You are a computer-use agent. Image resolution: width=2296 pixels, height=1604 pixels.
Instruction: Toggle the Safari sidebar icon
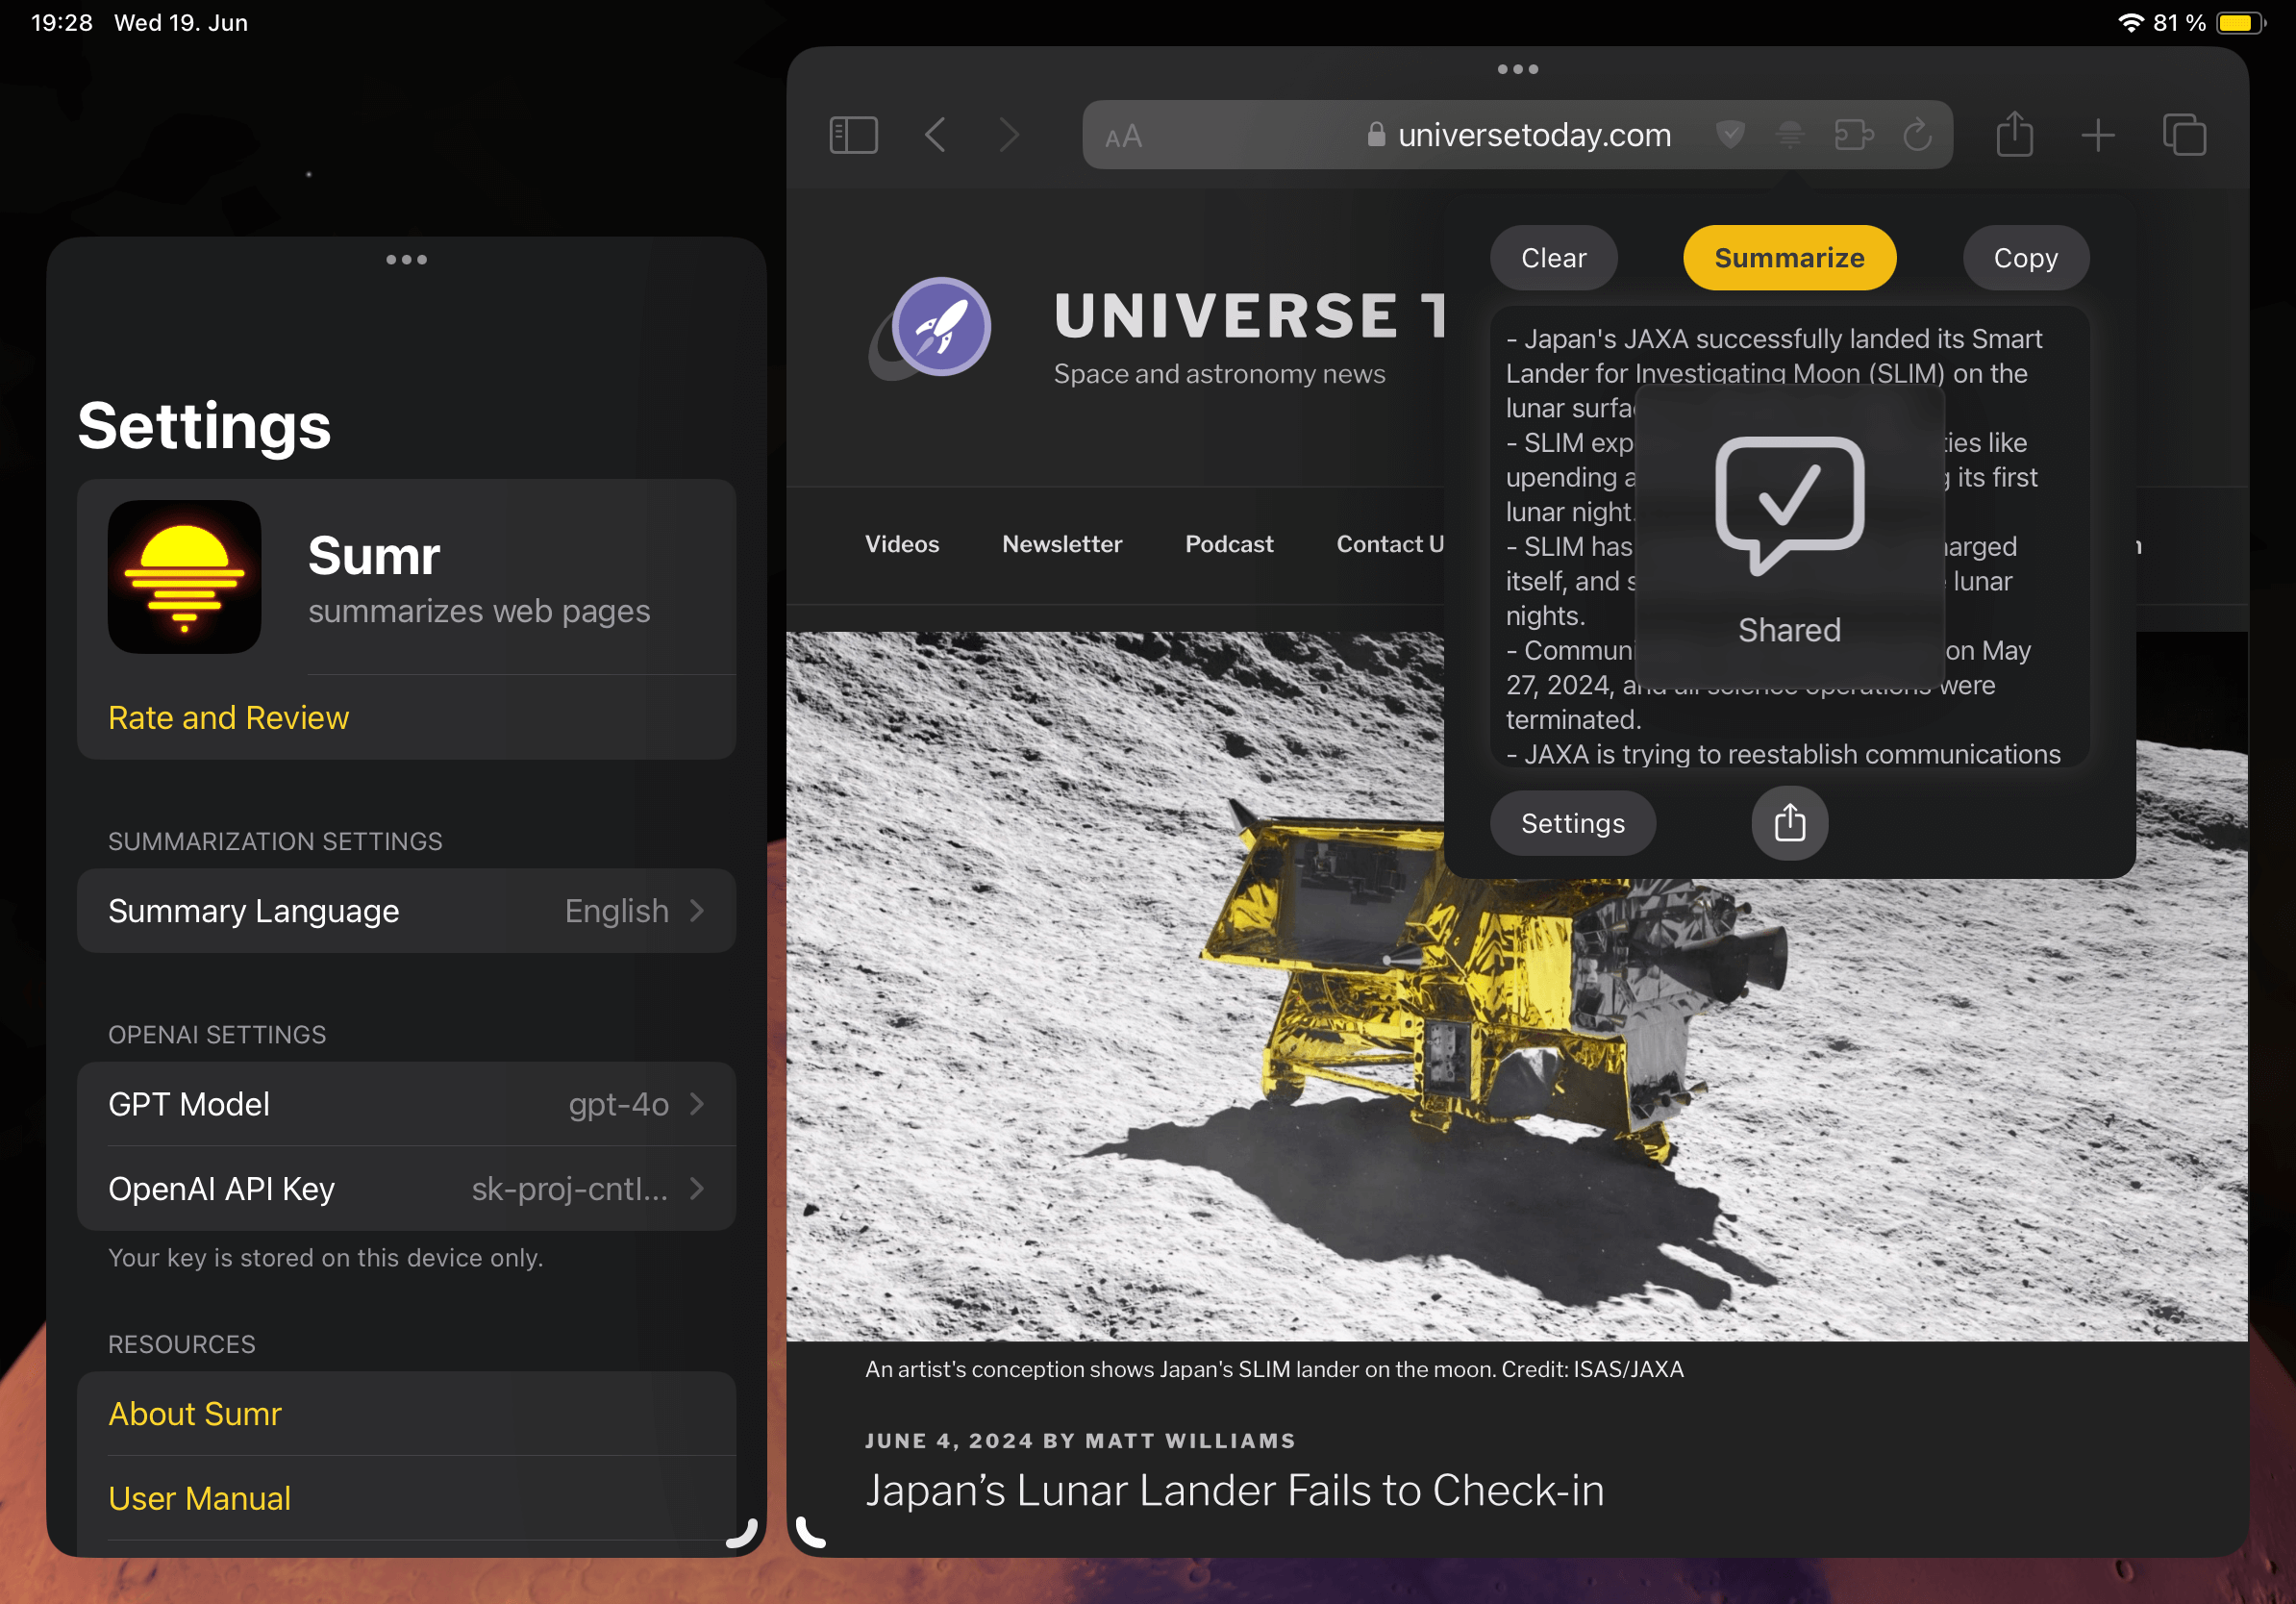(x=853, y=135)
